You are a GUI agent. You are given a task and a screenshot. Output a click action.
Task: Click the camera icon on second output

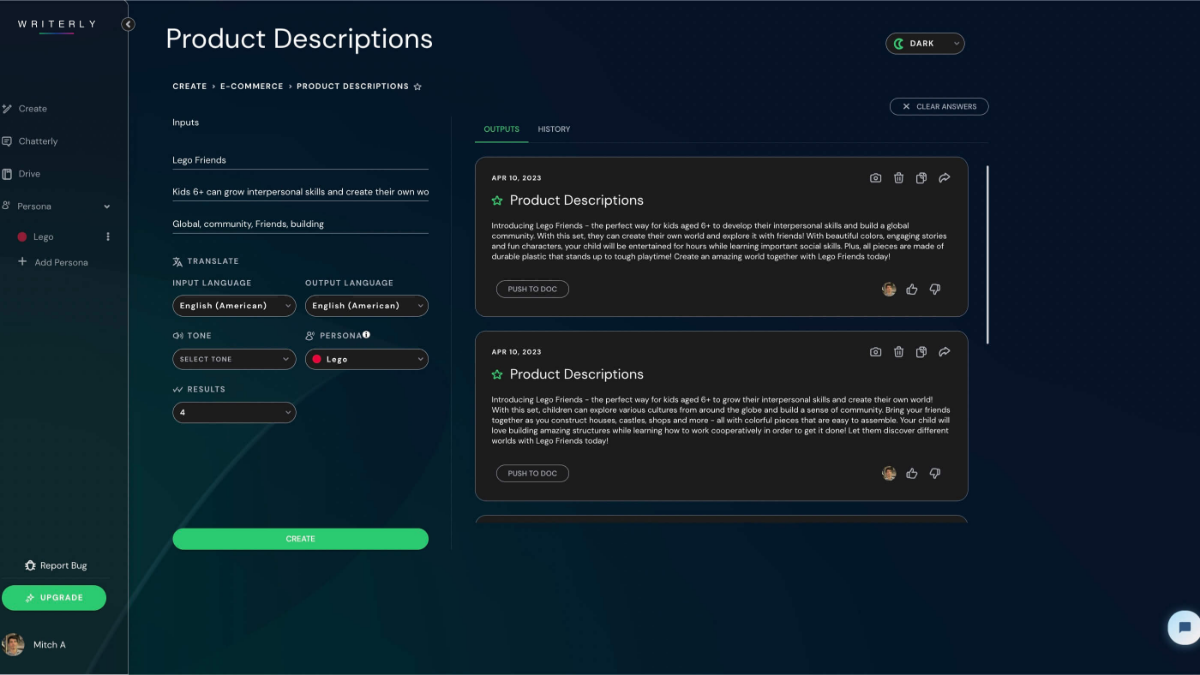click(876, 352)
